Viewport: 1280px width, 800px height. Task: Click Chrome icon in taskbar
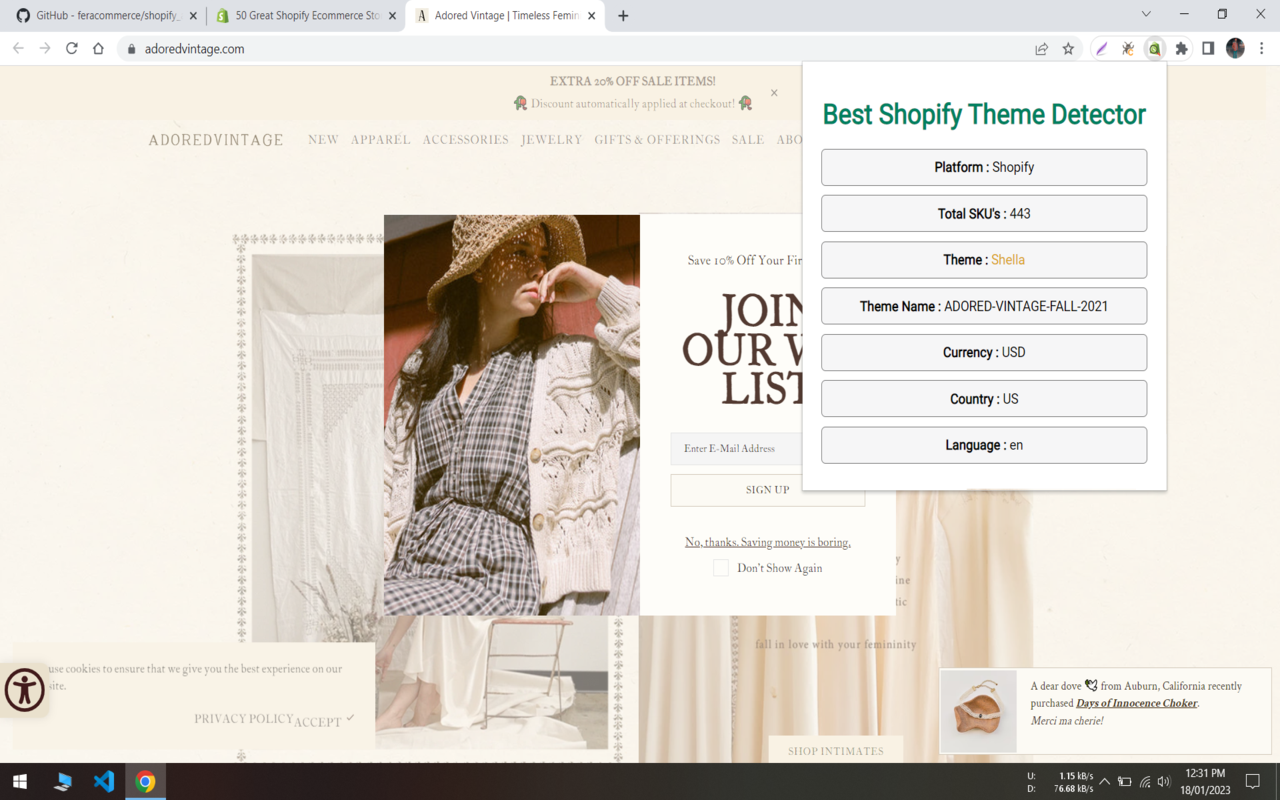146,781
